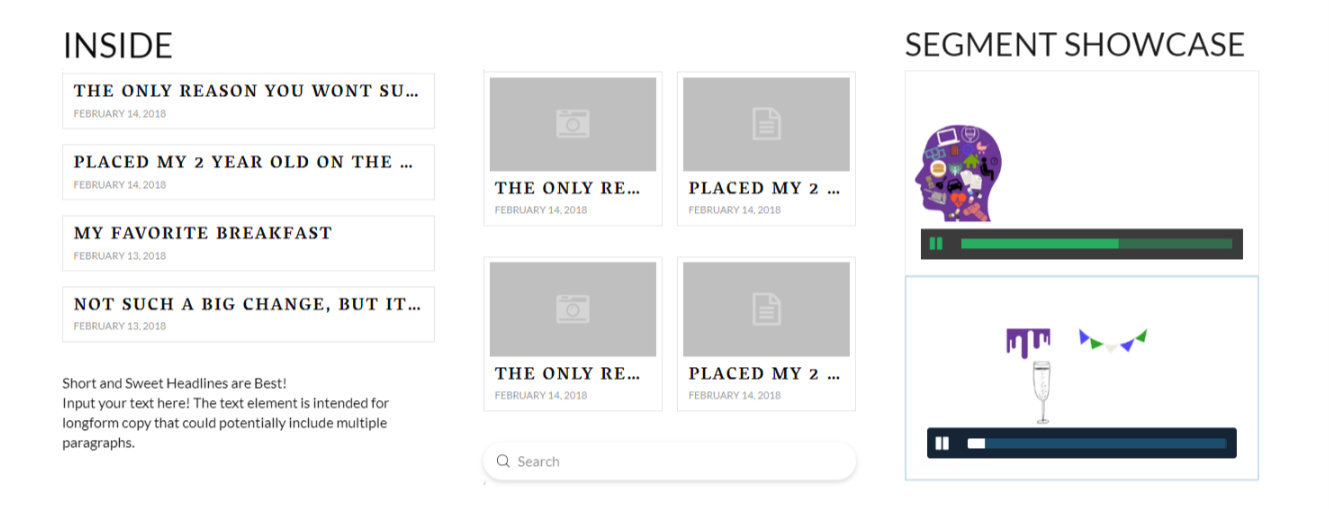Pause the green audio player
Image resolution: width=1329 pixels, height=509 pixels.
(936, 243)
